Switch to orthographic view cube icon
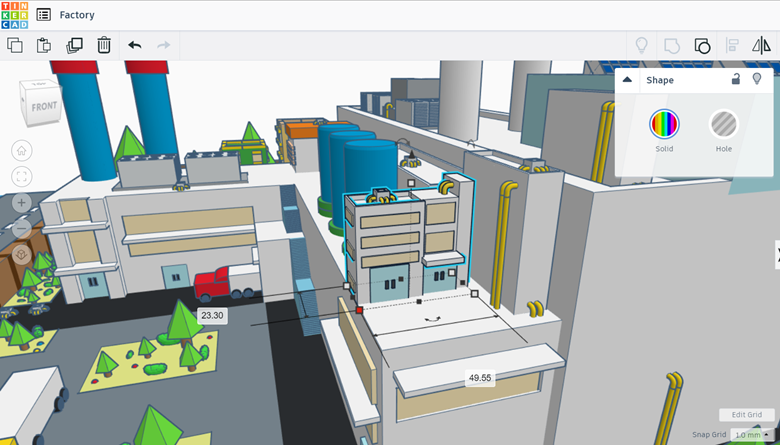 21,255
